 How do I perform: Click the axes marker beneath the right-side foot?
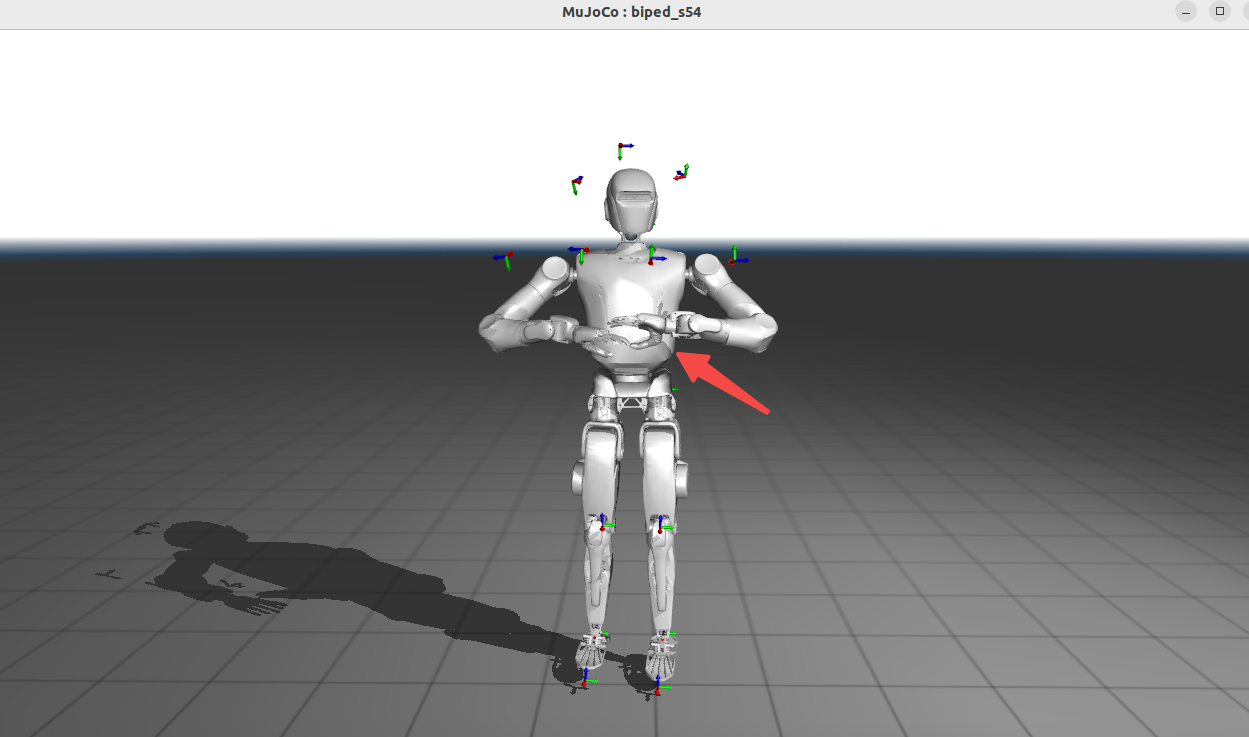pos(658,686)
